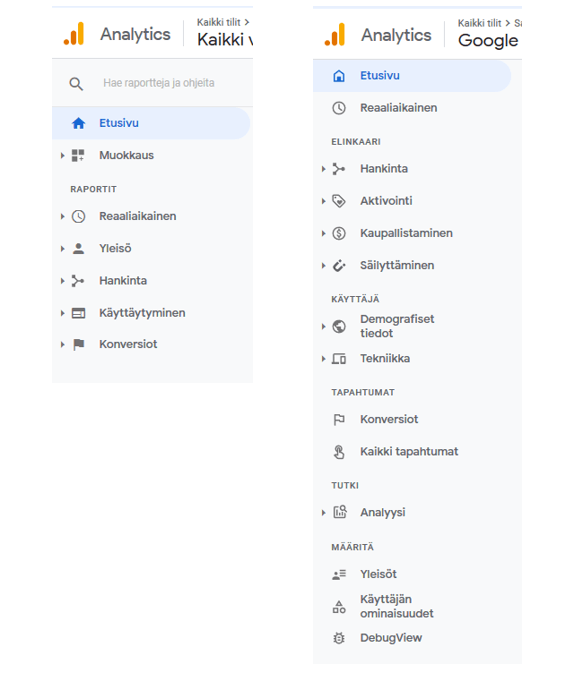Open Reaaliaikainen in the right panel
Image resolution: width=580 pixels, height=673 pixels.
click(398, 108)
